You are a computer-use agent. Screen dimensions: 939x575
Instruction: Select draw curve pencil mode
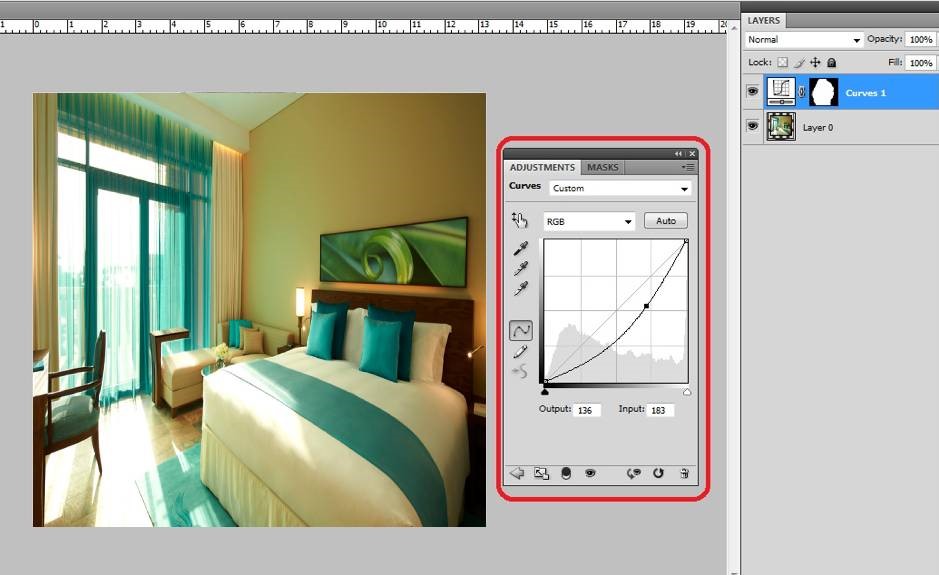(520, 352)
